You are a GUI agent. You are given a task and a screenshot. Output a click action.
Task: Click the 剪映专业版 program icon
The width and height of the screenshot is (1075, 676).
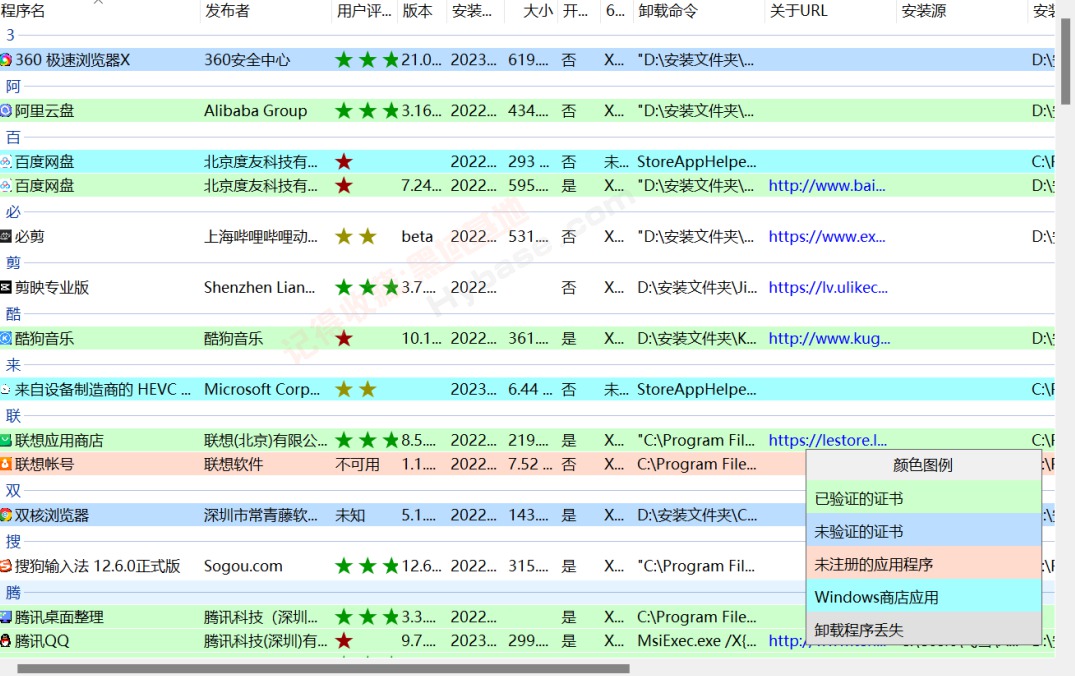pyautogui.click(x=5, y=287)
